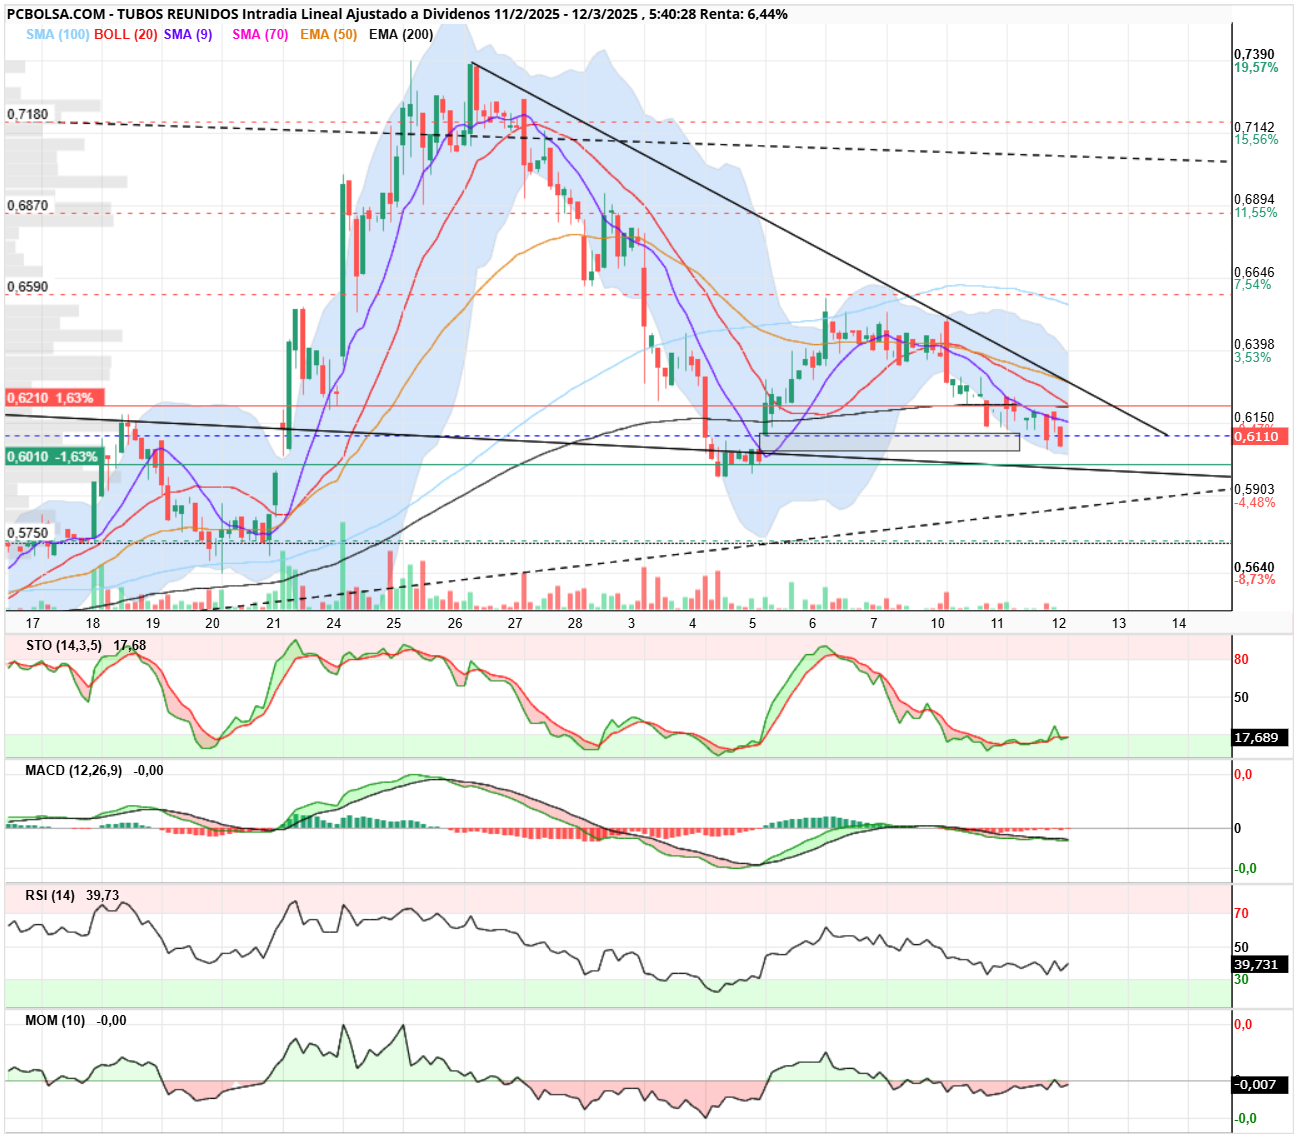Click date label 24 on time axis
Screen dimensions: 1298x1138
pos(334,623)
